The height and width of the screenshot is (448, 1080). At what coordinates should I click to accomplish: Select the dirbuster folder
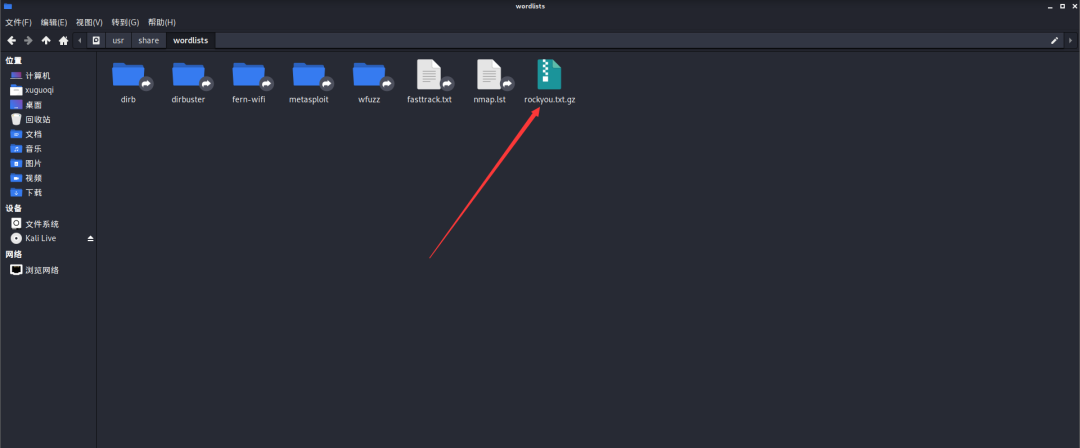188,74
